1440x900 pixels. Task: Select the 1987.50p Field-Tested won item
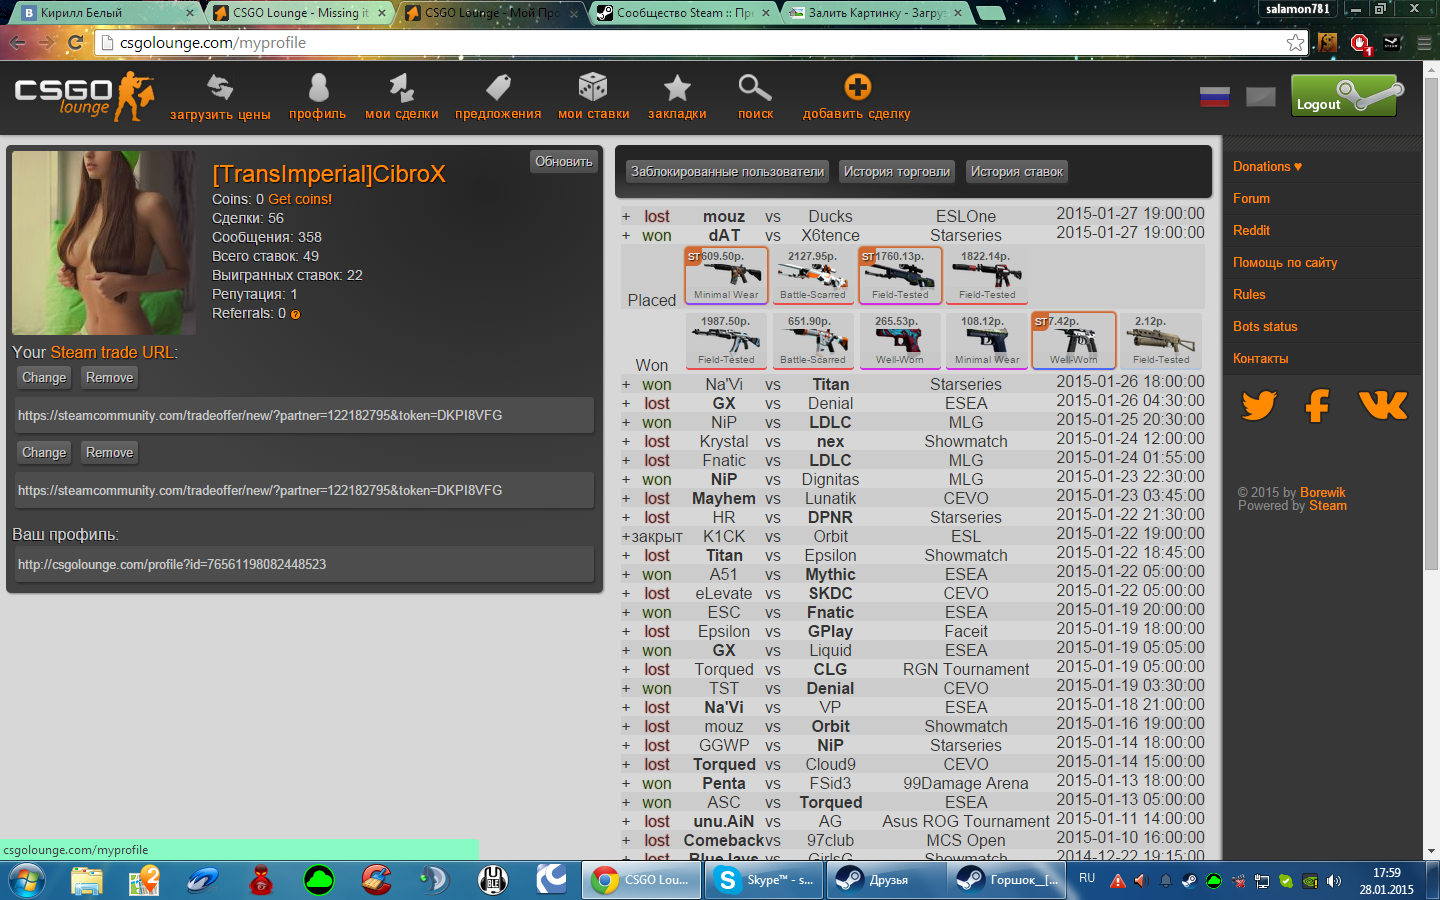tap(726, 340)
